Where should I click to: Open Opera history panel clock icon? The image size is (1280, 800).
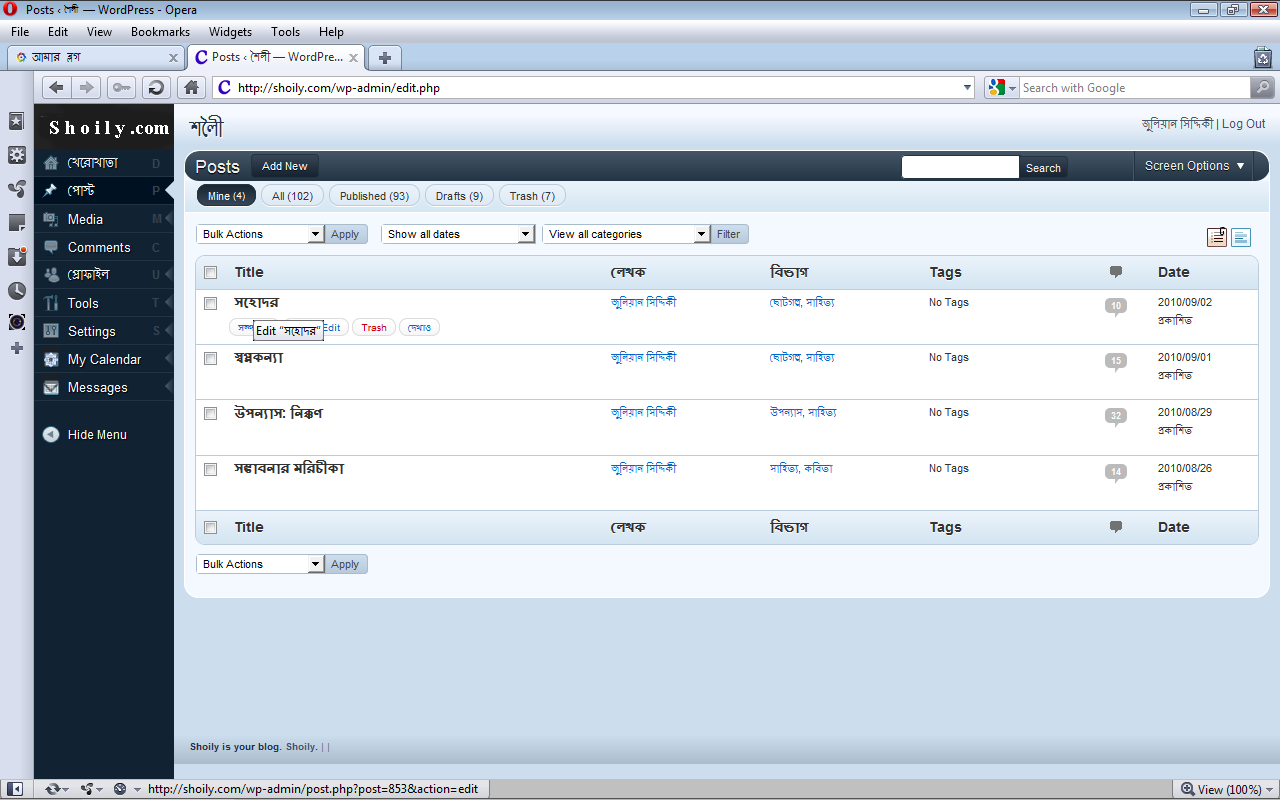[x=17, y=291]
